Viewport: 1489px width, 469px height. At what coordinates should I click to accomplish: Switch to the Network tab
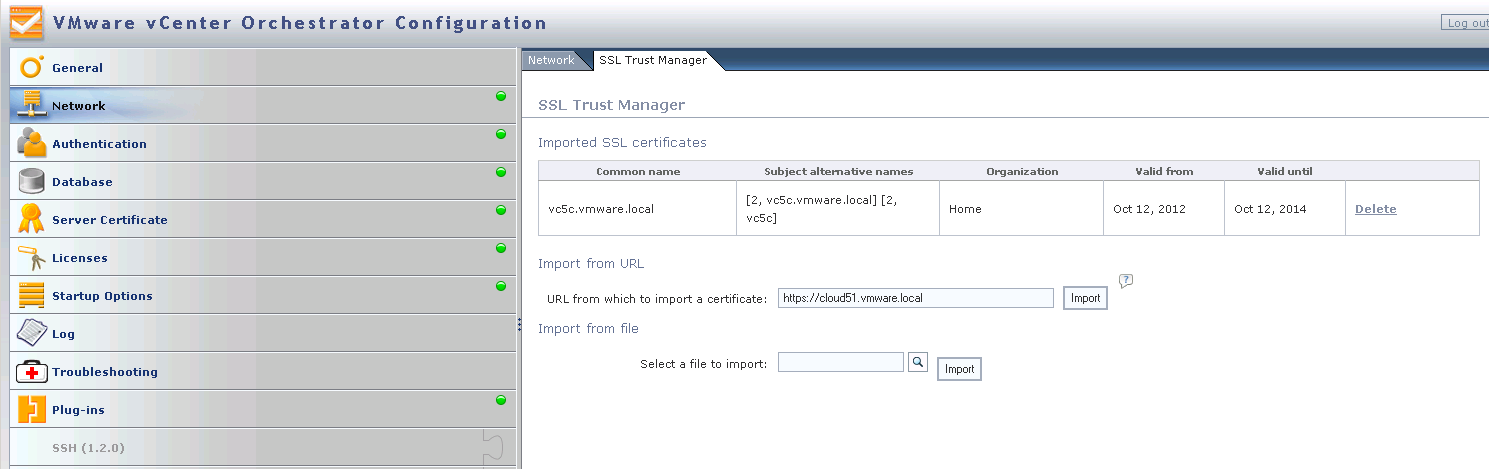[x=551, y=60]
